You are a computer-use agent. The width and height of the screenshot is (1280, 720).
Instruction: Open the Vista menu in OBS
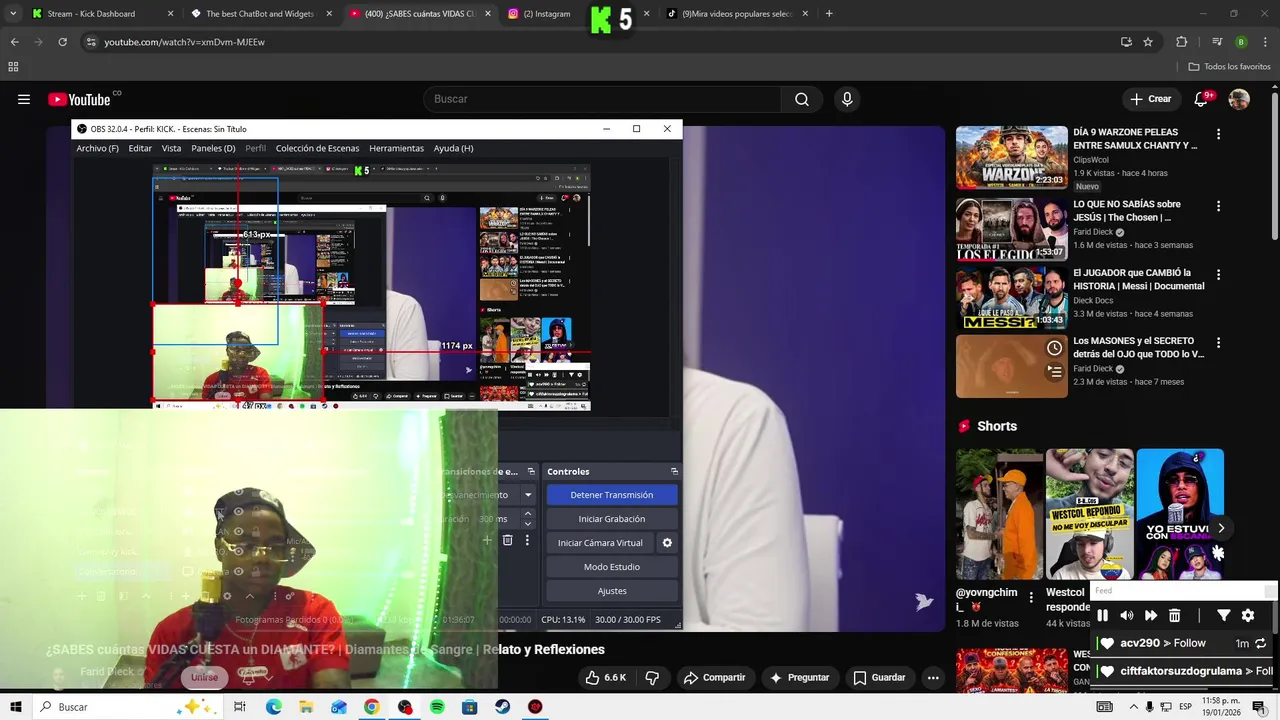point(171,148)
